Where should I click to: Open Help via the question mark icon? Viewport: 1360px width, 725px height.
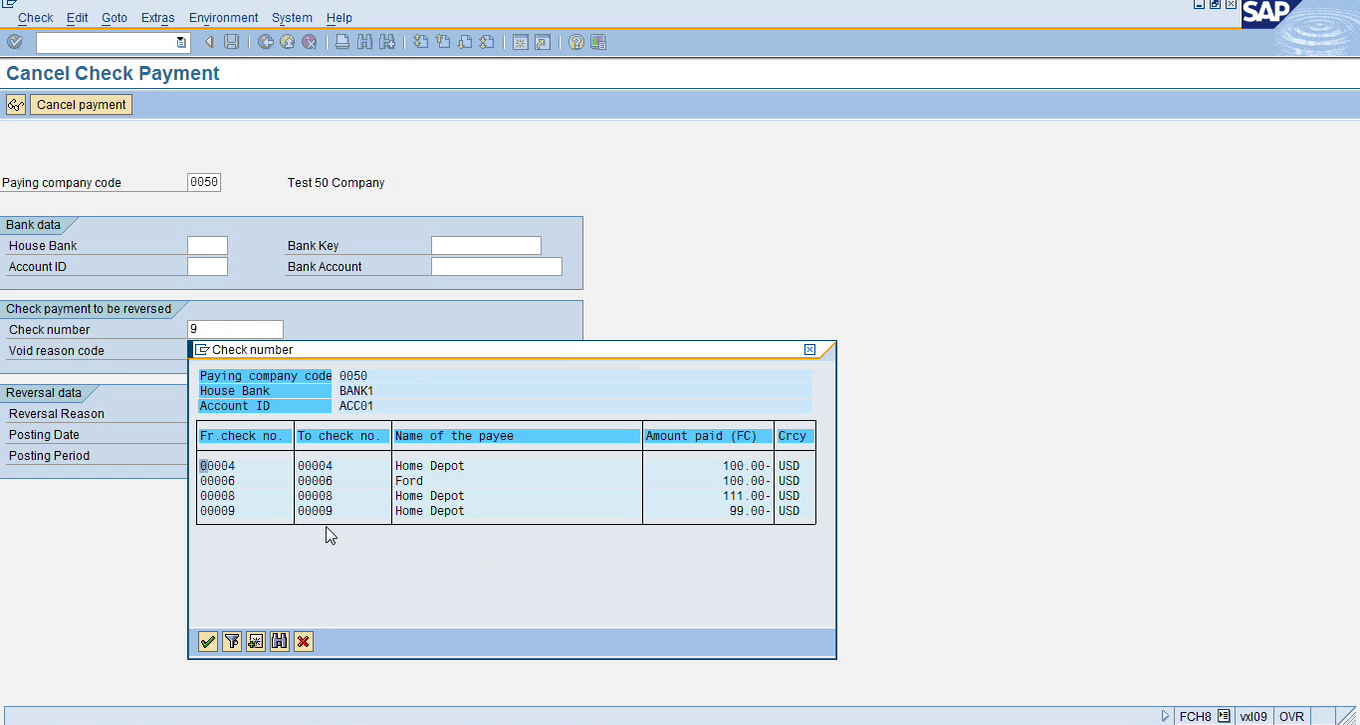click(576, 42)
